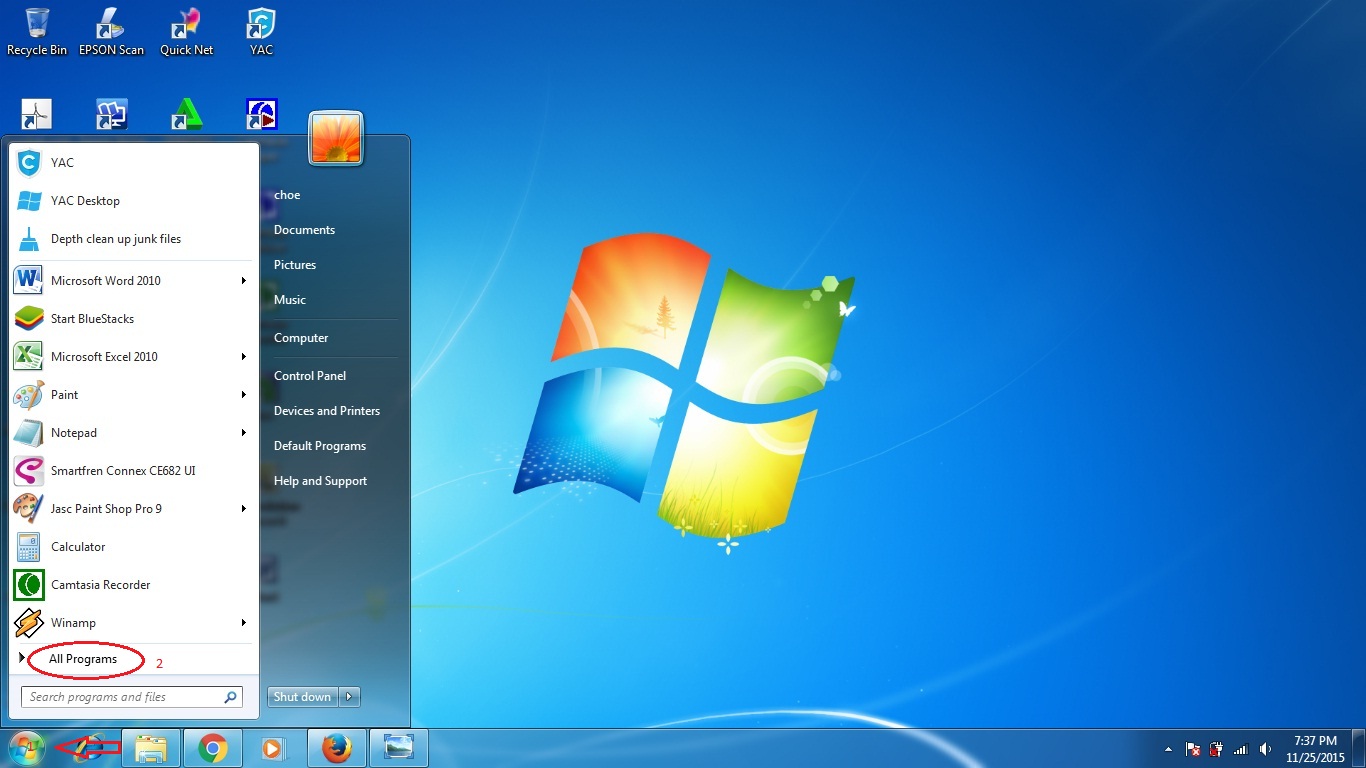Open the picture viewer taskbar button
This screenshot has height=768, width=1366.
click(x=399, y=748)
